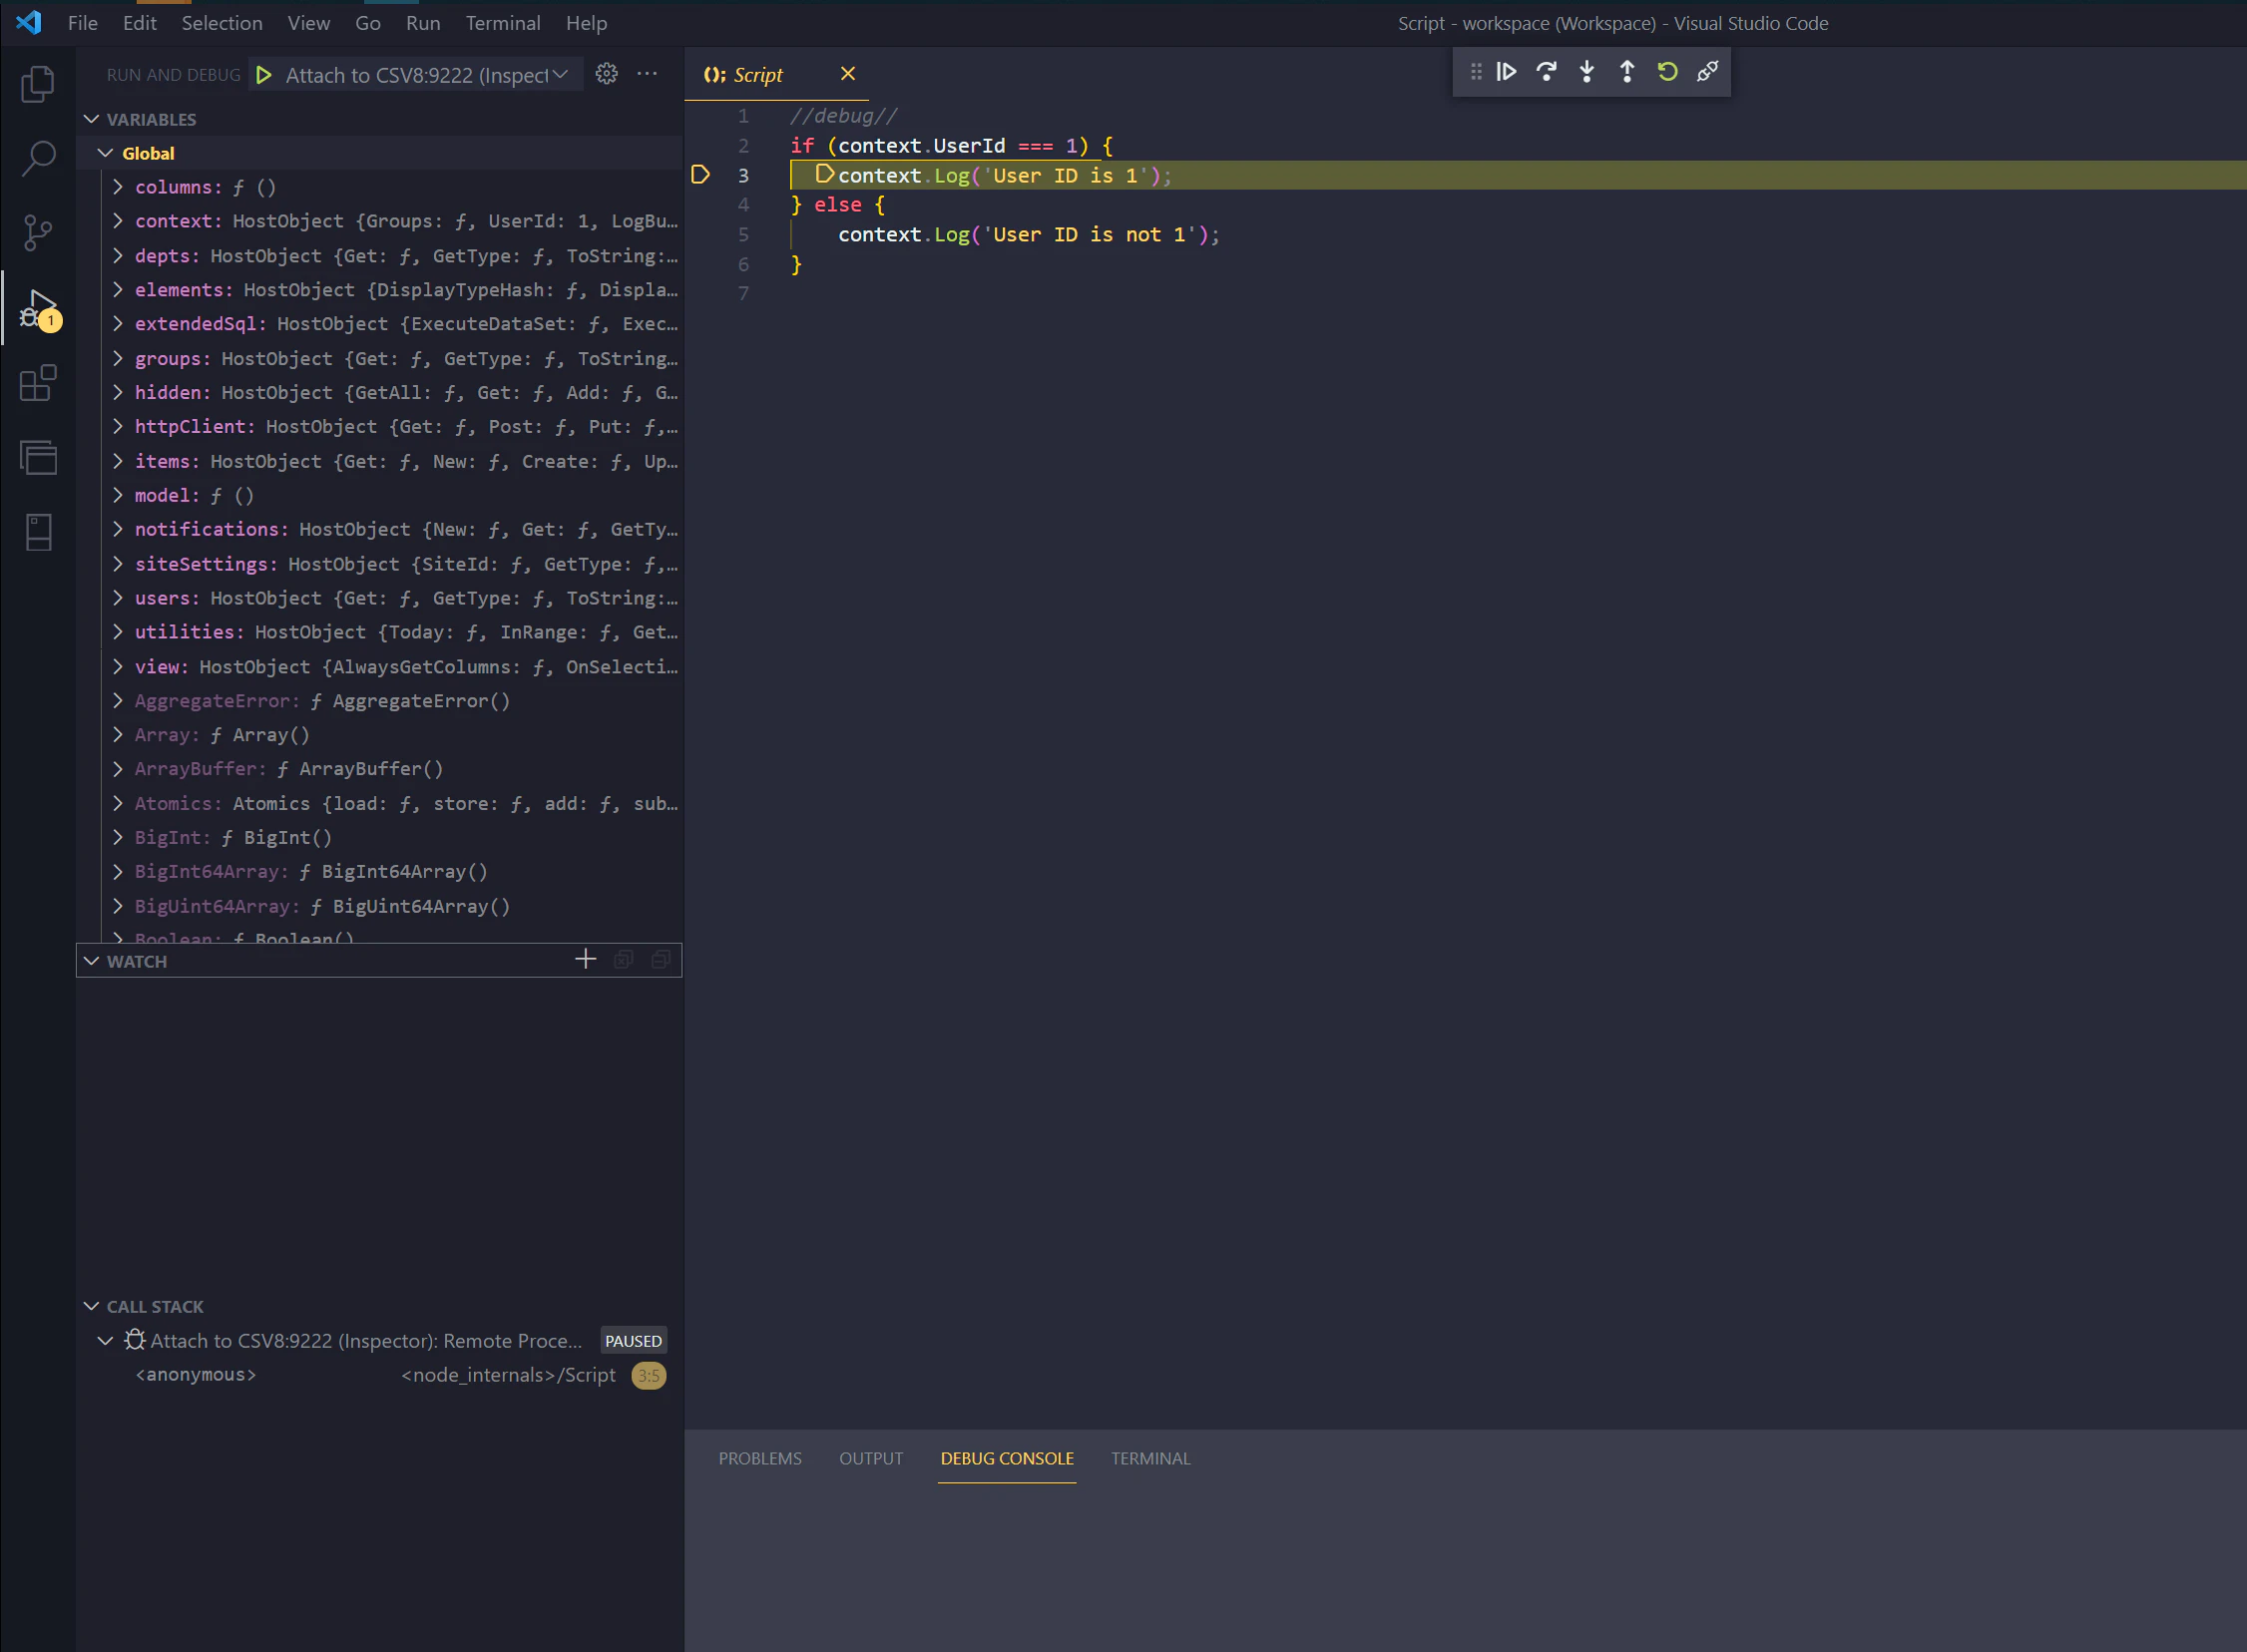The image size is (2247, 1652).
Task: Click the Continue debug button
Action: (1506, 72)
